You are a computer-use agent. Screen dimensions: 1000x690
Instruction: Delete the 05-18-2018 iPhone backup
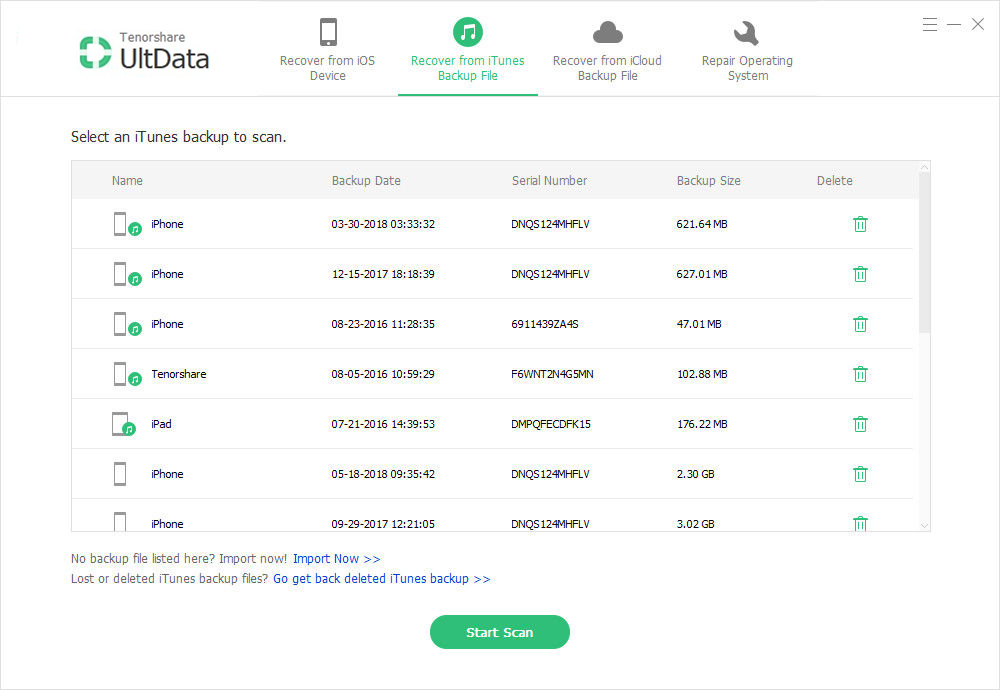[x=860, y=474]
